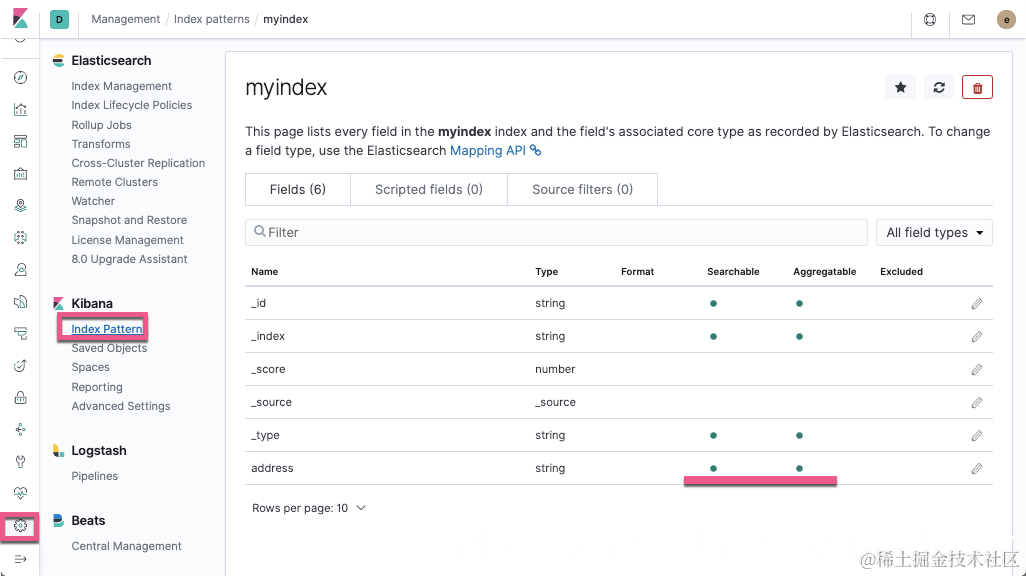The image size is (1026, 576).
Task: Open the user avatar menu
Action: click(1006, 19)
